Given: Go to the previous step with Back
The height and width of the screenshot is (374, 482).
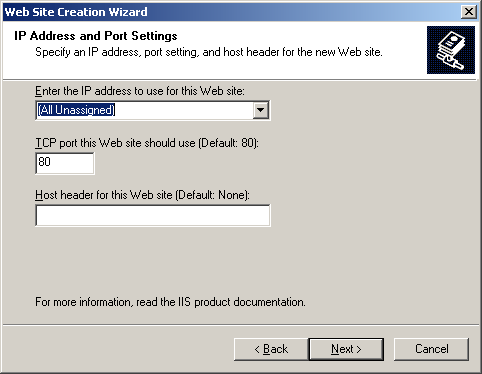Looking at the screenshot, I should coord(271,349).
